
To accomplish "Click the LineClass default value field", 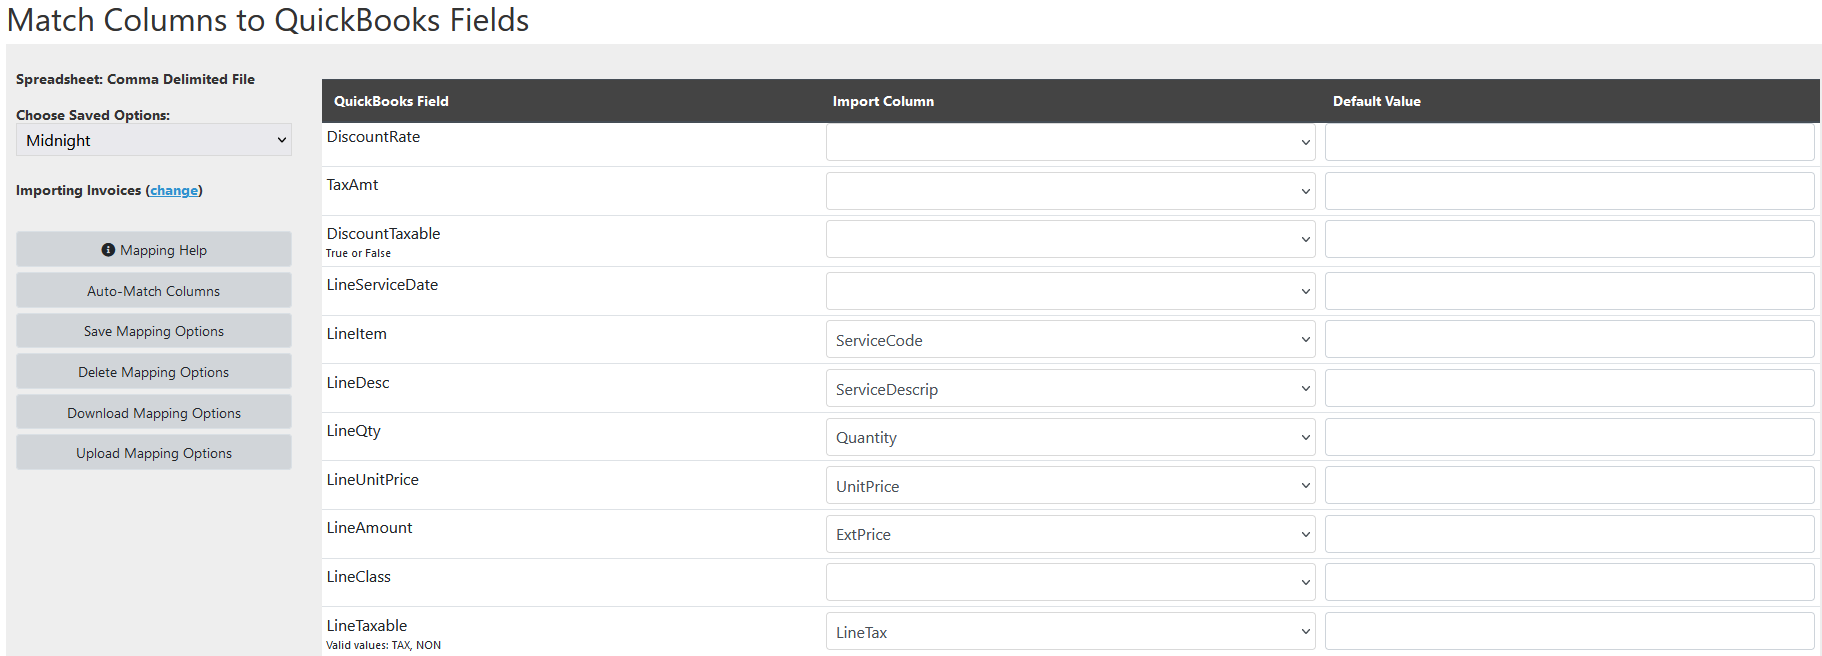I will click(x=1570, y=582).
